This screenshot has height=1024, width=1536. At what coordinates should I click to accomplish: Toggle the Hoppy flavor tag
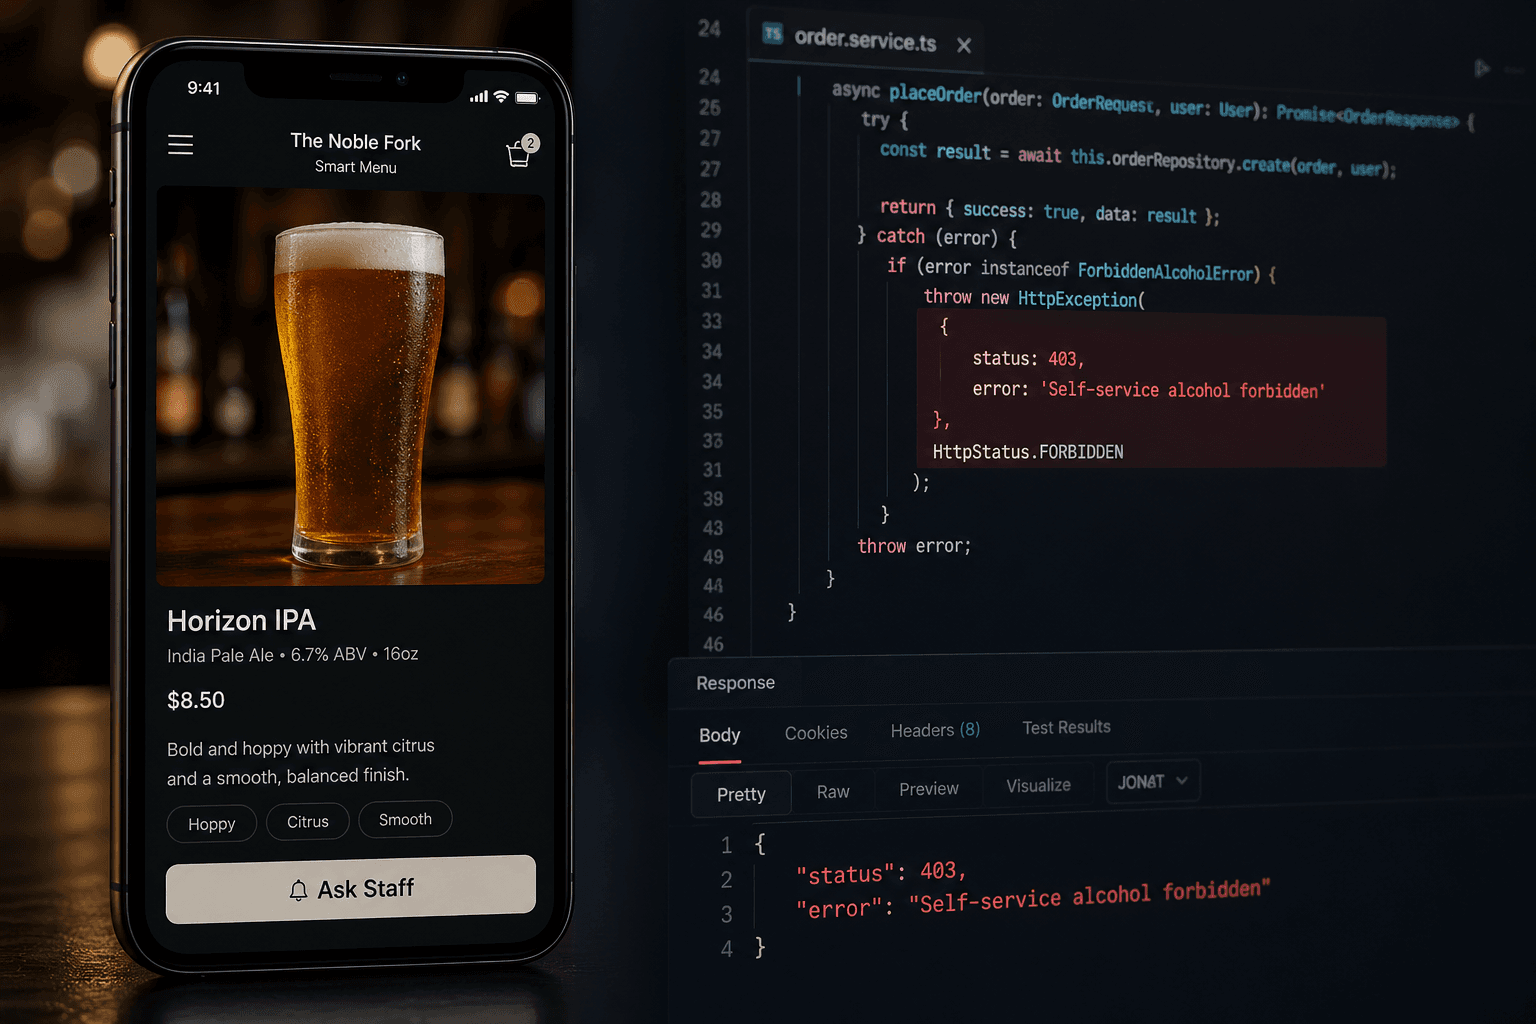coord(211,824)
